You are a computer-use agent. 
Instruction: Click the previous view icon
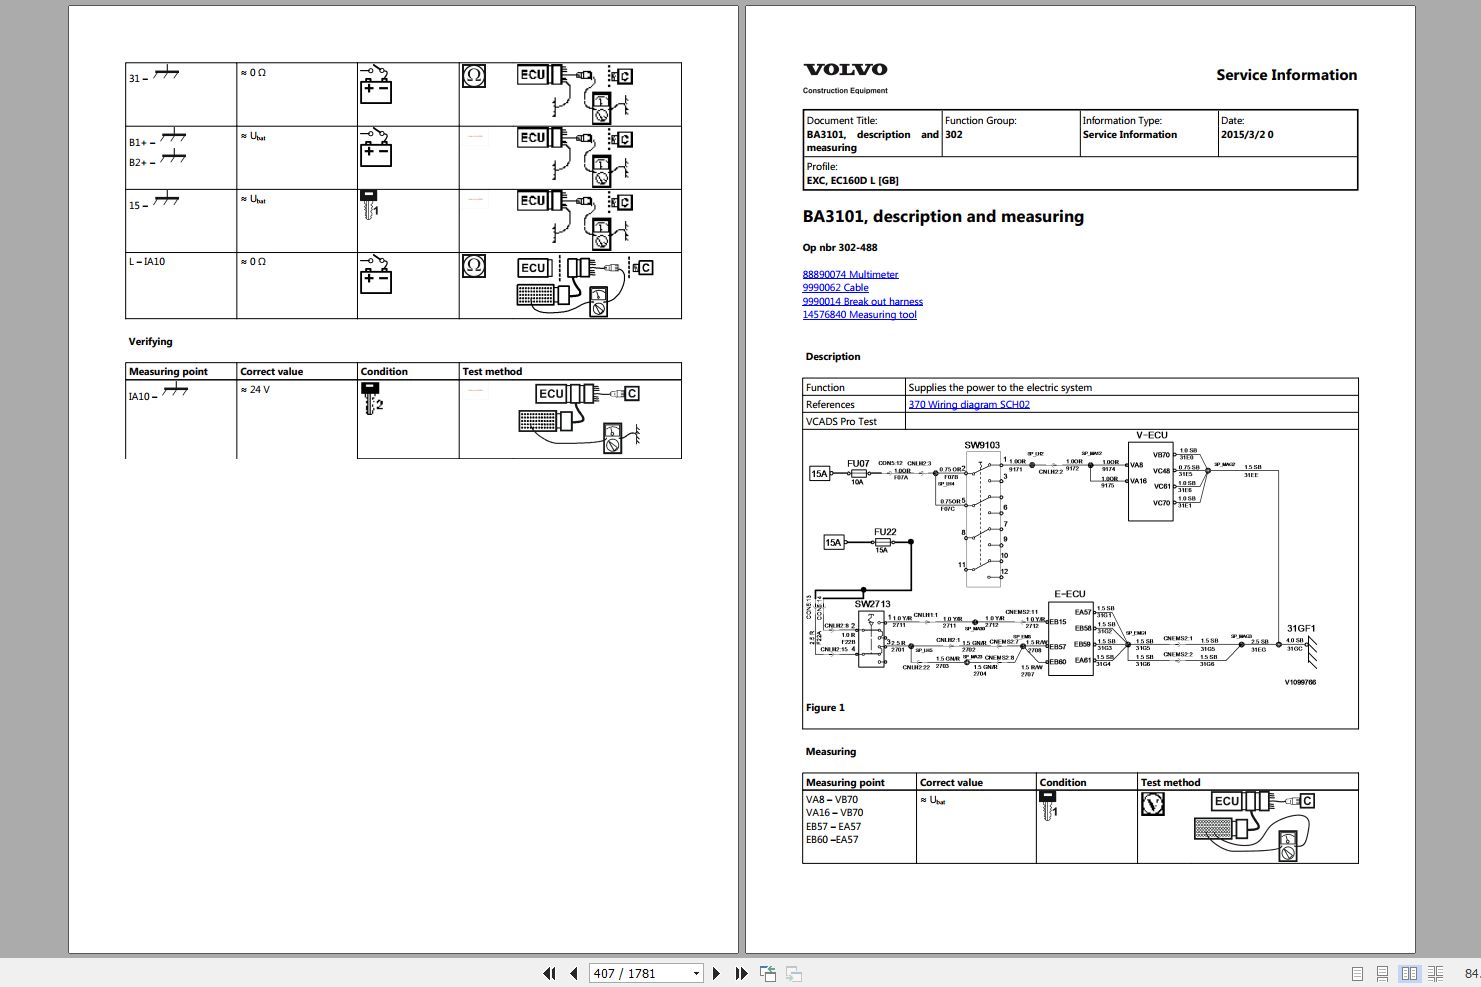click(768, 973)
